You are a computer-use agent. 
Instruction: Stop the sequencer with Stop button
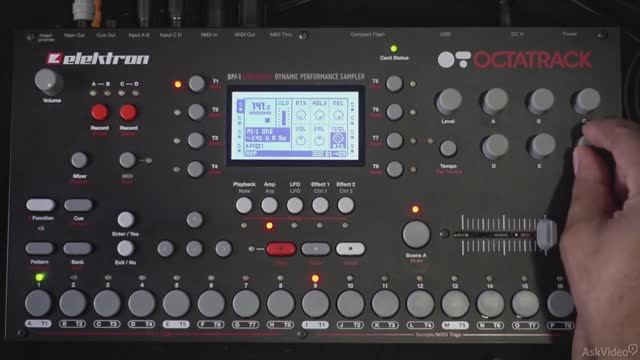tap(350, 249)
